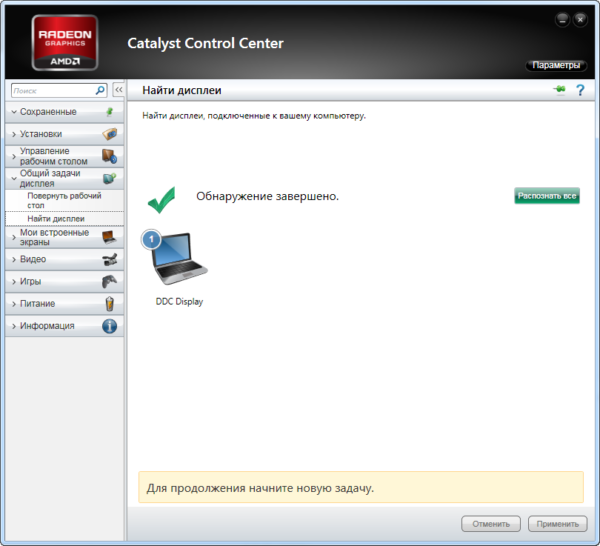Click the Общий задачи дисплея monitor icon
The image size is (600, 546).
[x=109, y=178]
